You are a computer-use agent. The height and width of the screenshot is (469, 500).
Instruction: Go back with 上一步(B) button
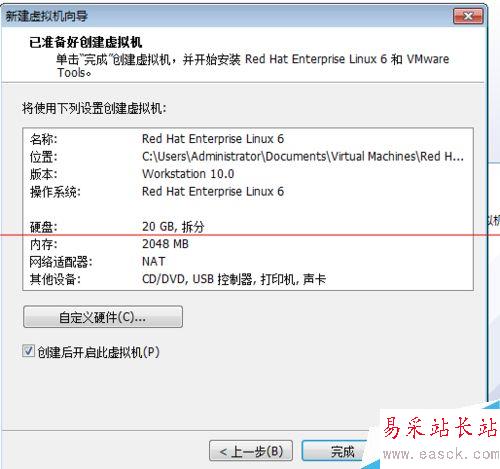point(251,451)
